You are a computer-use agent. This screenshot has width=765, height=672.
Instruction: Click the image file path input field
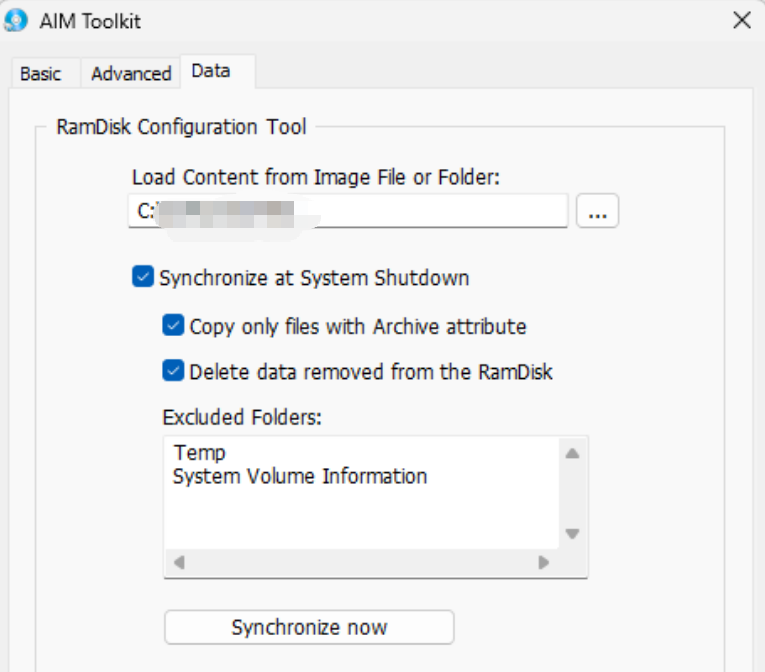[x=348, y=211]
